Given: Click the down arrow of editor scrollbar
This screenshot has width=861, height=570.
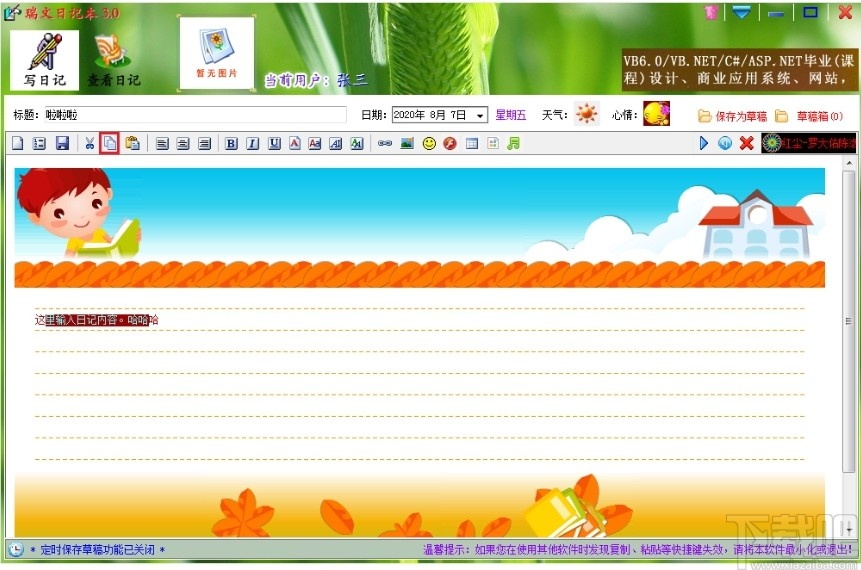Looking at the screenshot, I should 849,530.
